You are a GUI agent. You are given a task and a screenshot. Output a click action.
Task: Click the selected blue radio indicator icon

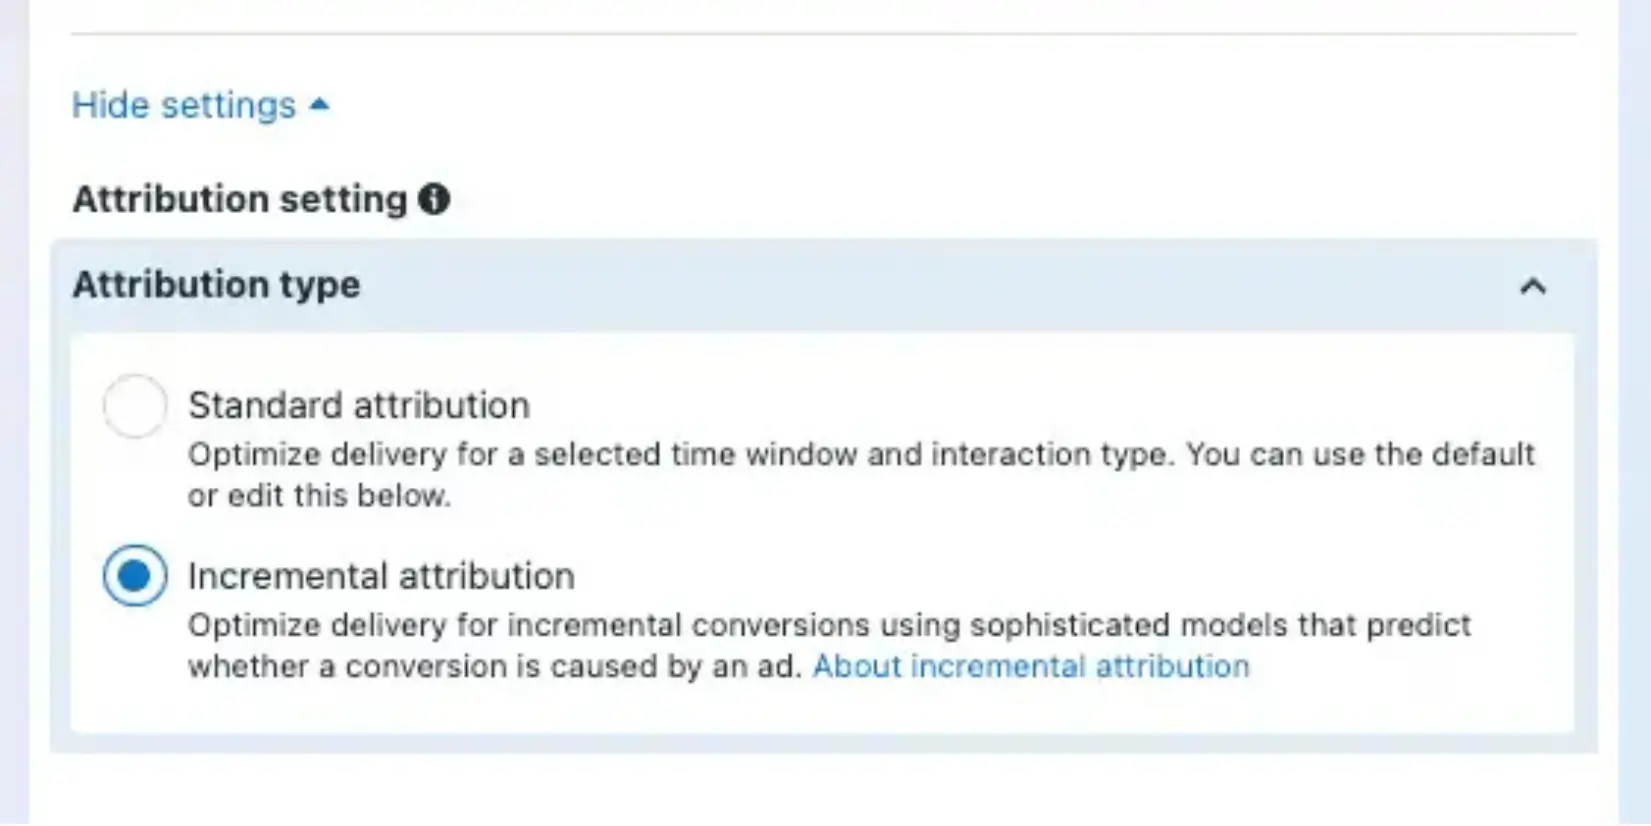(x=135, y=575)
